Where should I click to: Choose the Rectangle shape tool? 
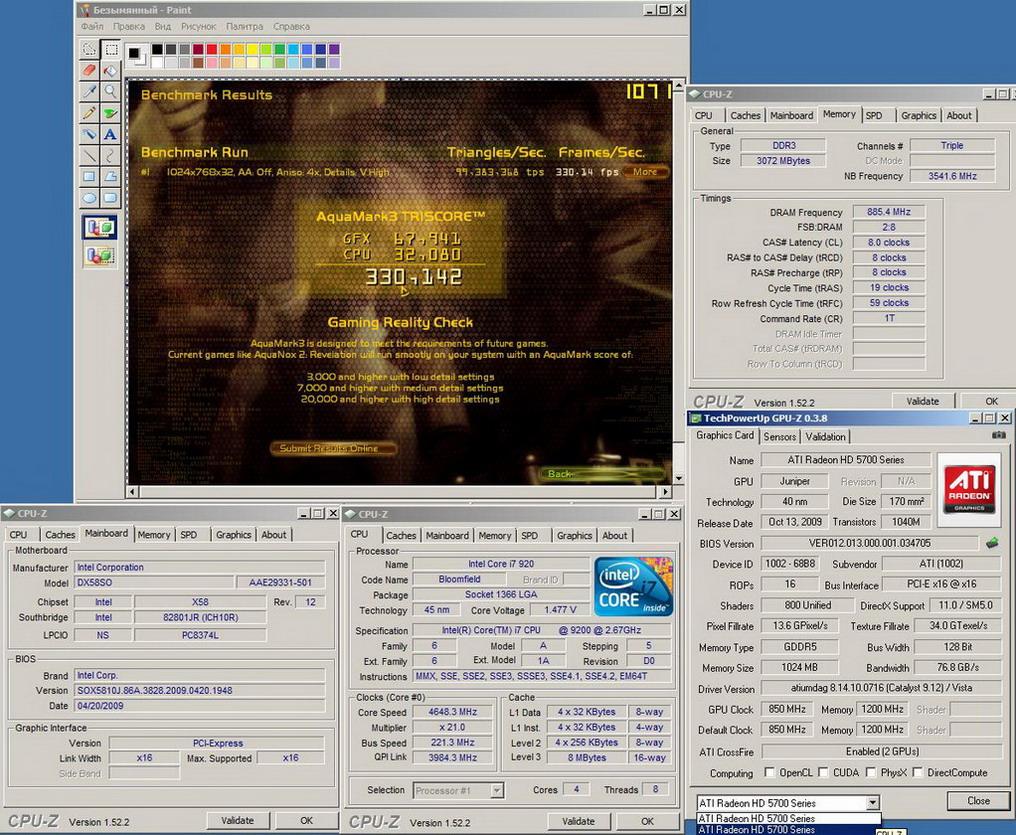[x=89, y=176]
